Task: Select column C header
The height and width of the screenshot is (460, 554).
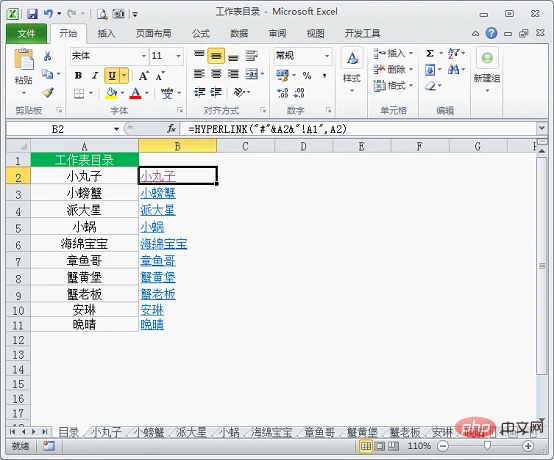Action: click(246, 146)
